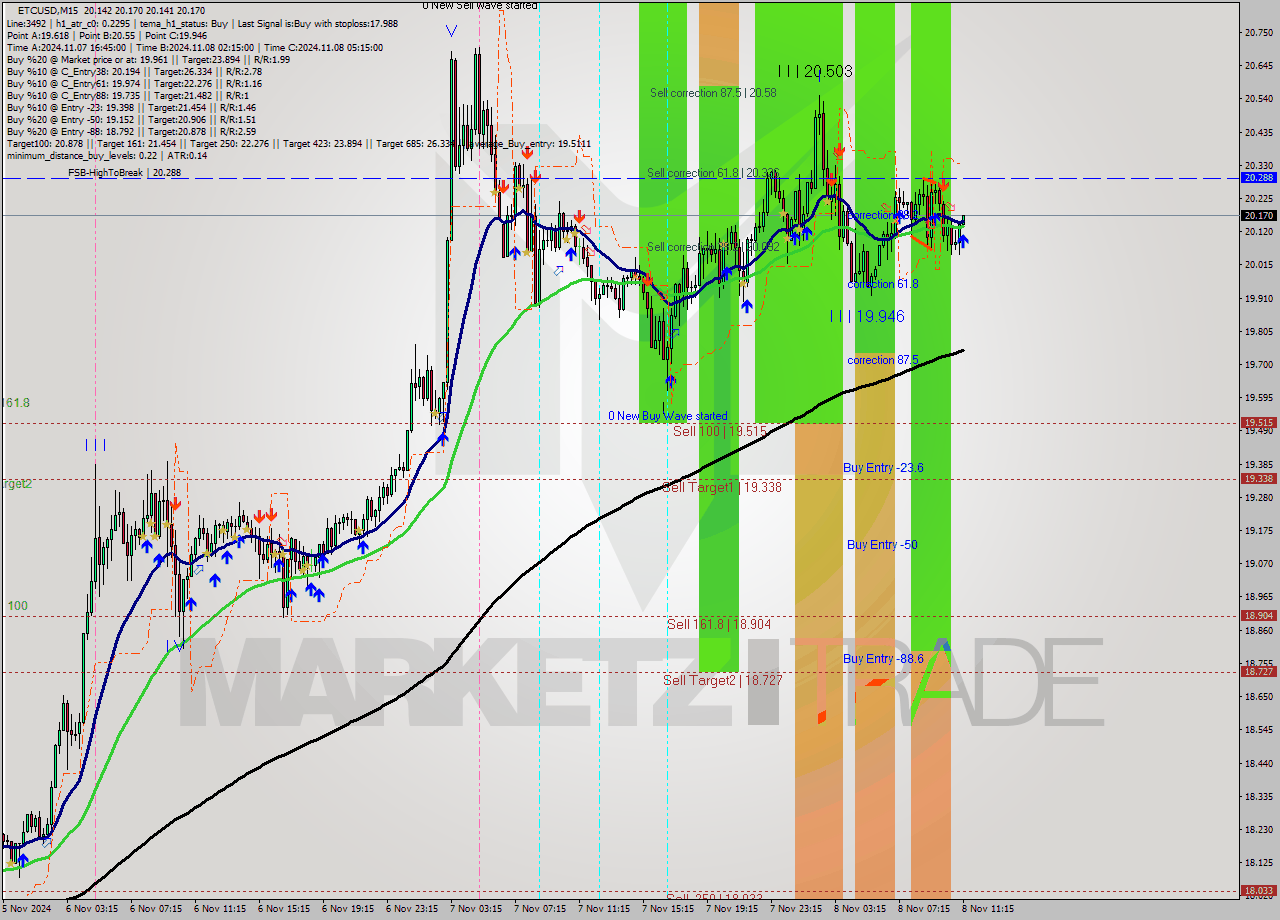The height and width of the screenshot is (920, 1280).
Task: Click 'Sell Target1 | 19.338' level label
Action: tap(722, 487)
